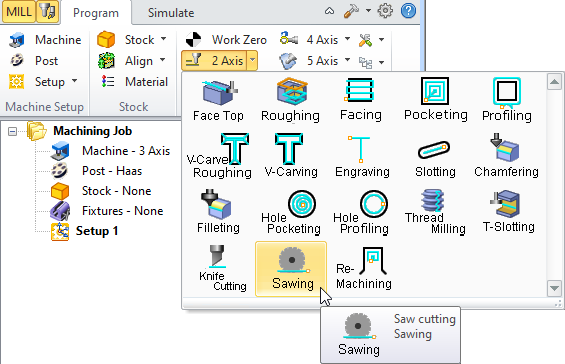Open the gear preferences icon
The image size is (565, 364).
point(385,11)
